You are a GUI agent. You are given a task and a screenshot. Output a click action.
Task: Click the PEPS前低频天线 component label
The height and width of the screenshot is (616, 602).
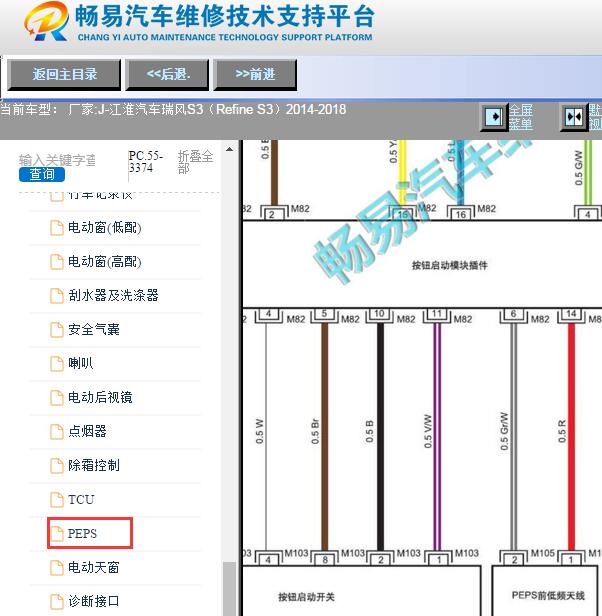(548, 596)
